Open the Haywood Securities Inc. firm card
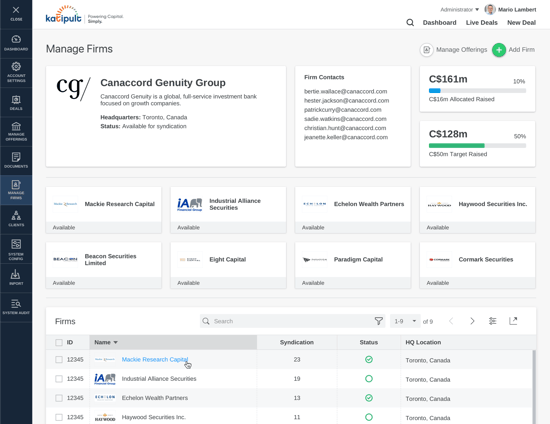Screen dimensions: 550x424 pos(477,210)
